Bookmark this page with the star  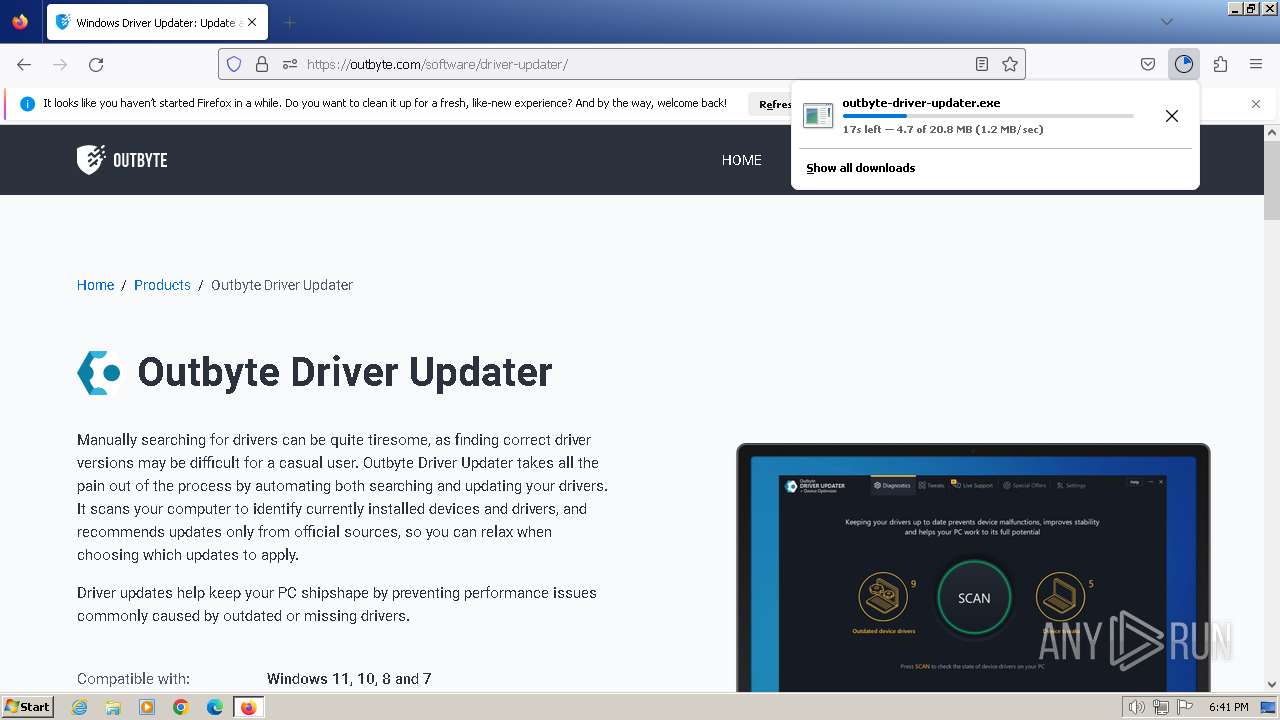tap(1010, 64)
